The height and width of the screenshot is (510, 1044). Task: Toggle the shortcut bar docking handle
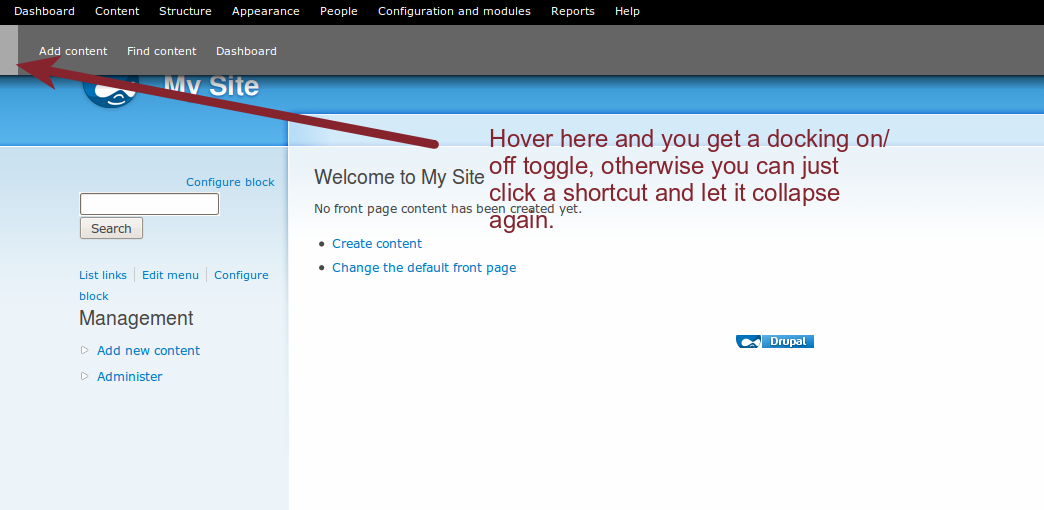9,50
